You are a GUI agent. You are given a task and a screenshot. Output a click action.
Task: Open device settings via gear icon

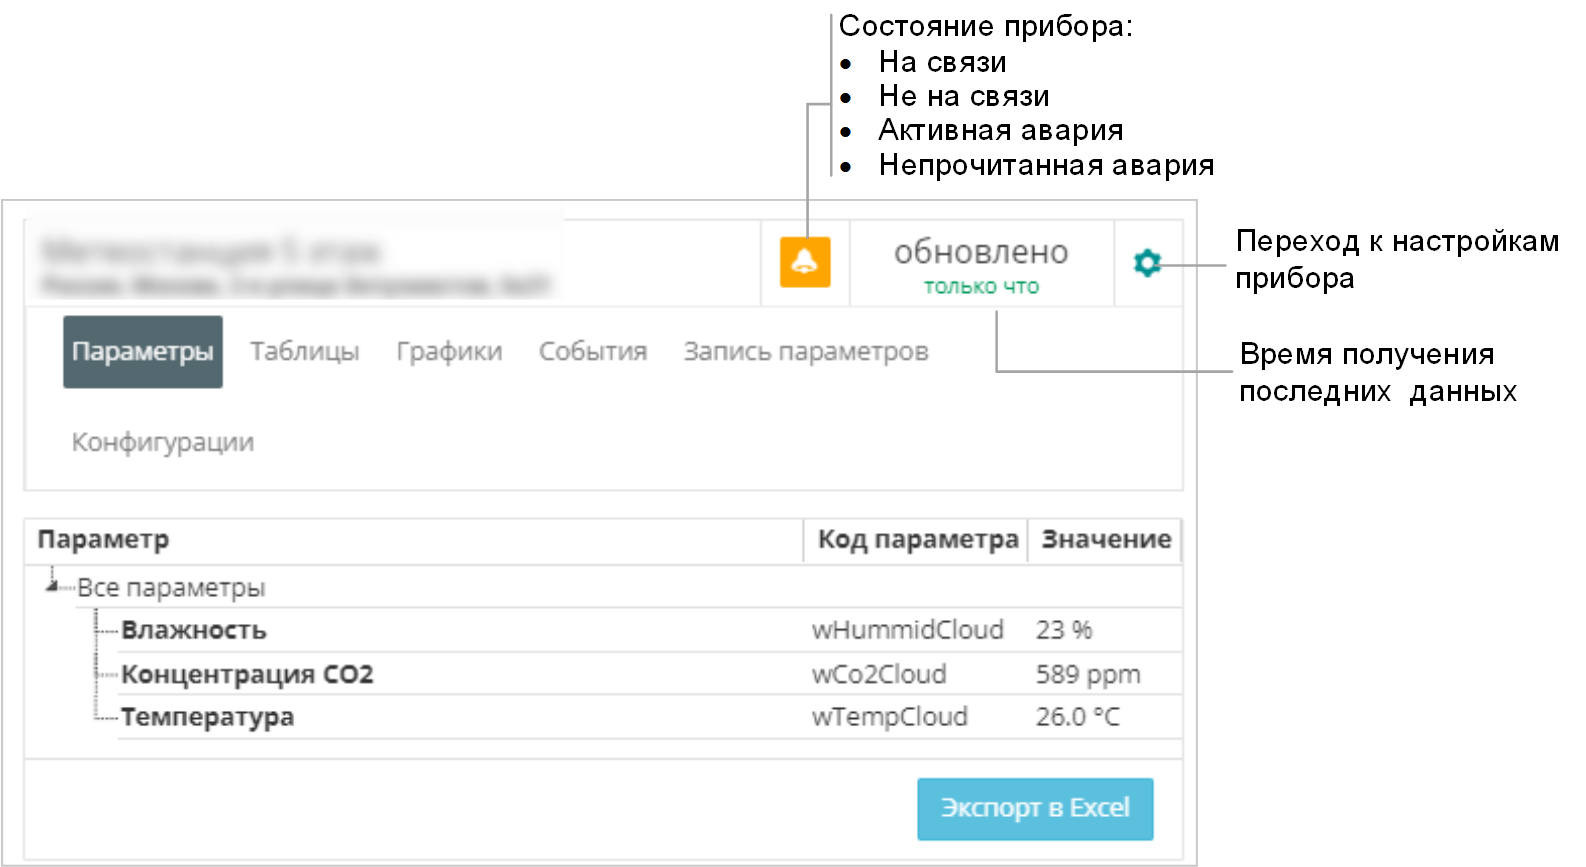click(x=1147, y=263)
